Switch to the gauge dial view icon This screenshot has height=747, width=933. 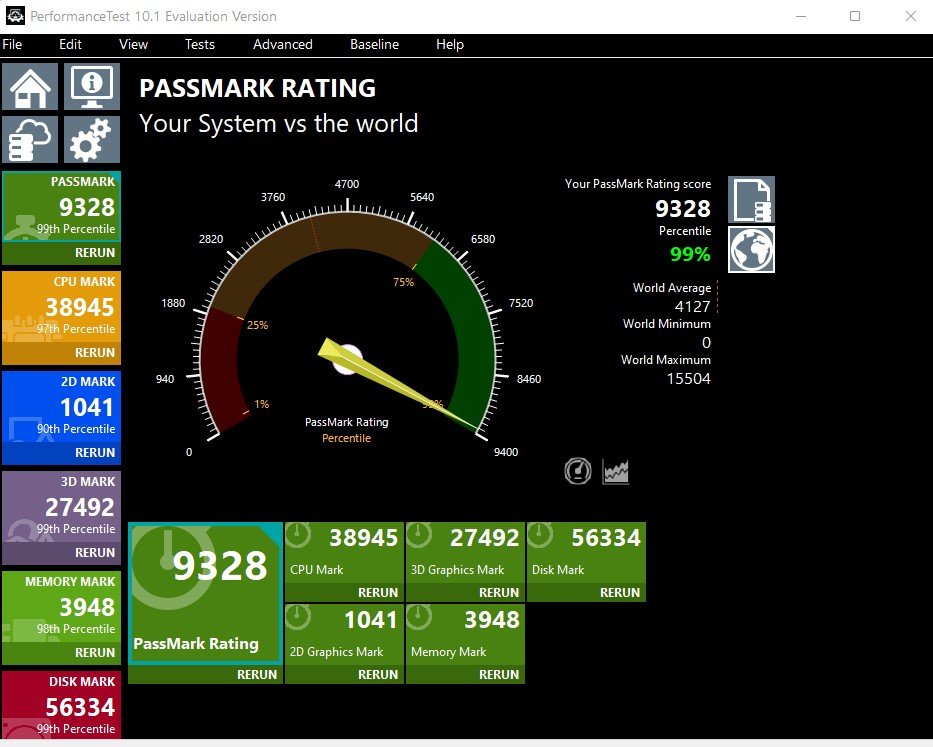click(x=578, y=471)
